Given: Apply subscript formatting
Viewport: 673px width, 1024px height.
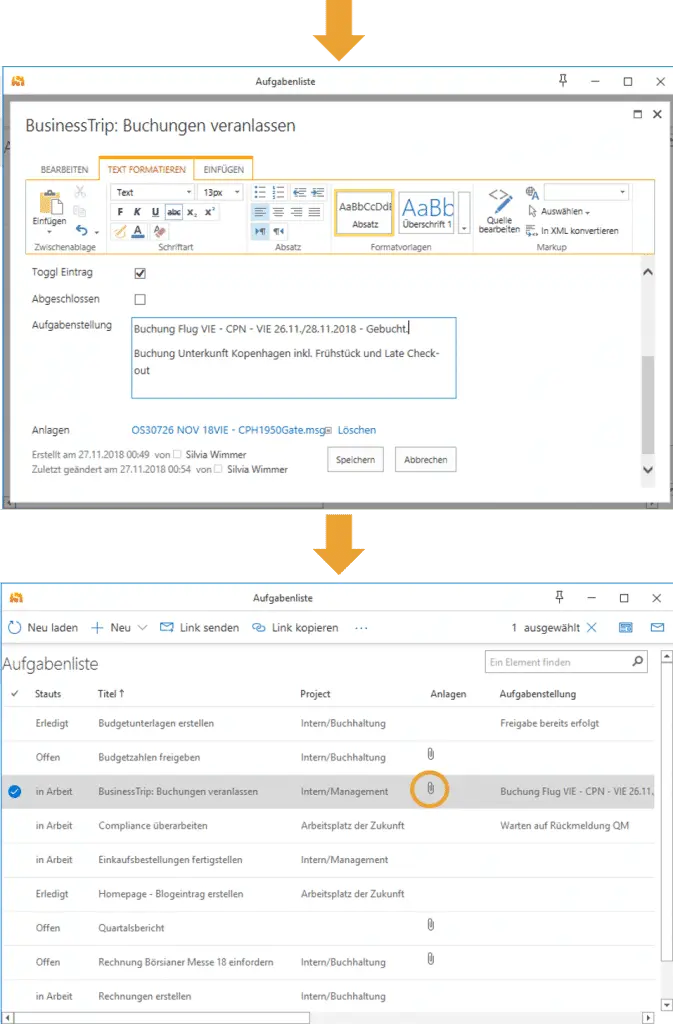Looking at the screenshot, I should (191, 212).
